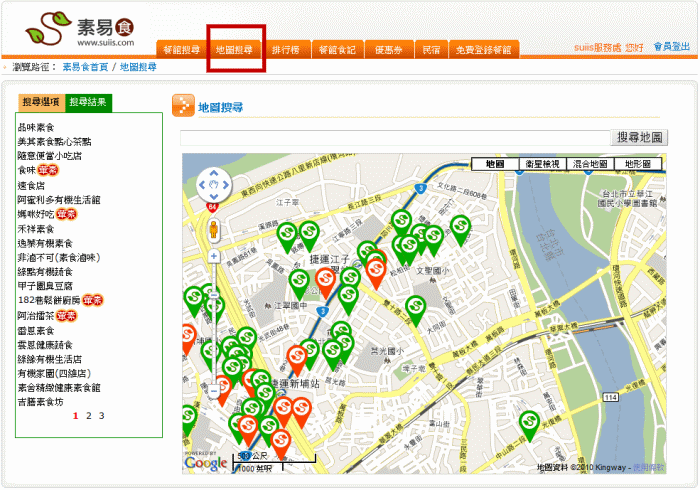700x490 pixels.
Task: Click the map search text field
Action: pyautogui.click(x=395, y=138)
